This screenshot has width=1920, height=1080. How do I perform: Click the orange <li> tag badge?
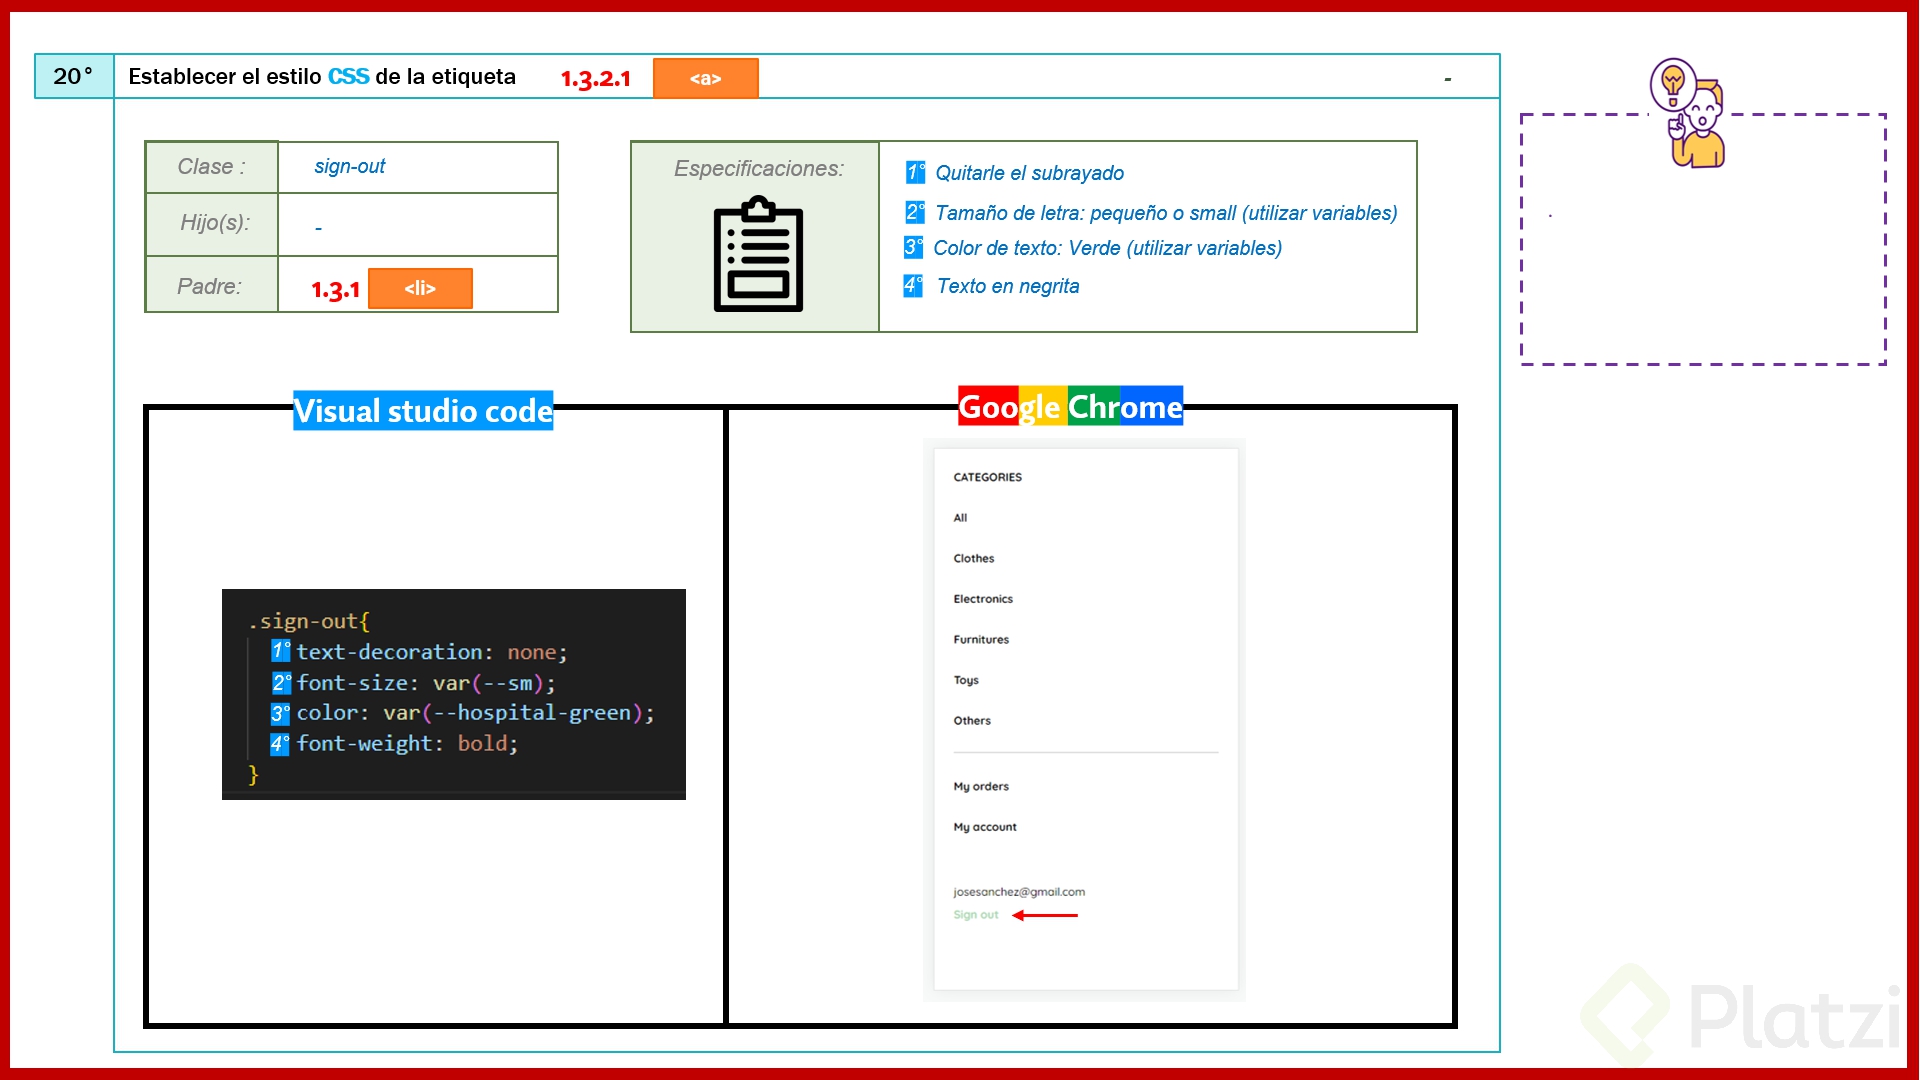pyautogui.click(x=420, y=288)
